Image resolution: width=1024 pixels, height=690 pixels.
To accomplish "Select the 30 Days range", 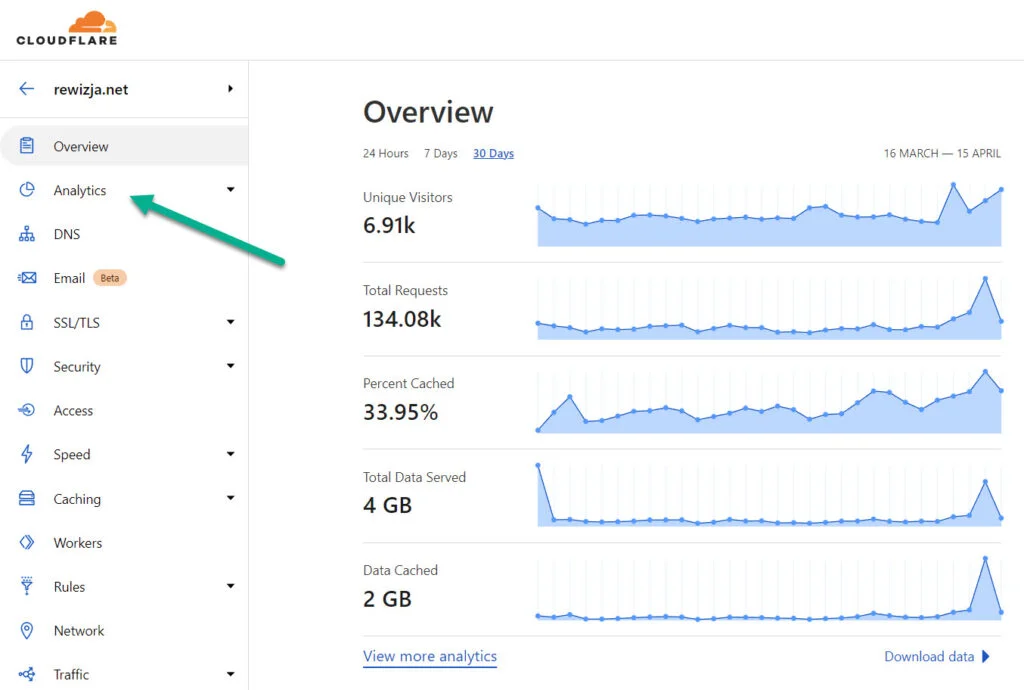I will pyautogui.click(x=493, y=153).
